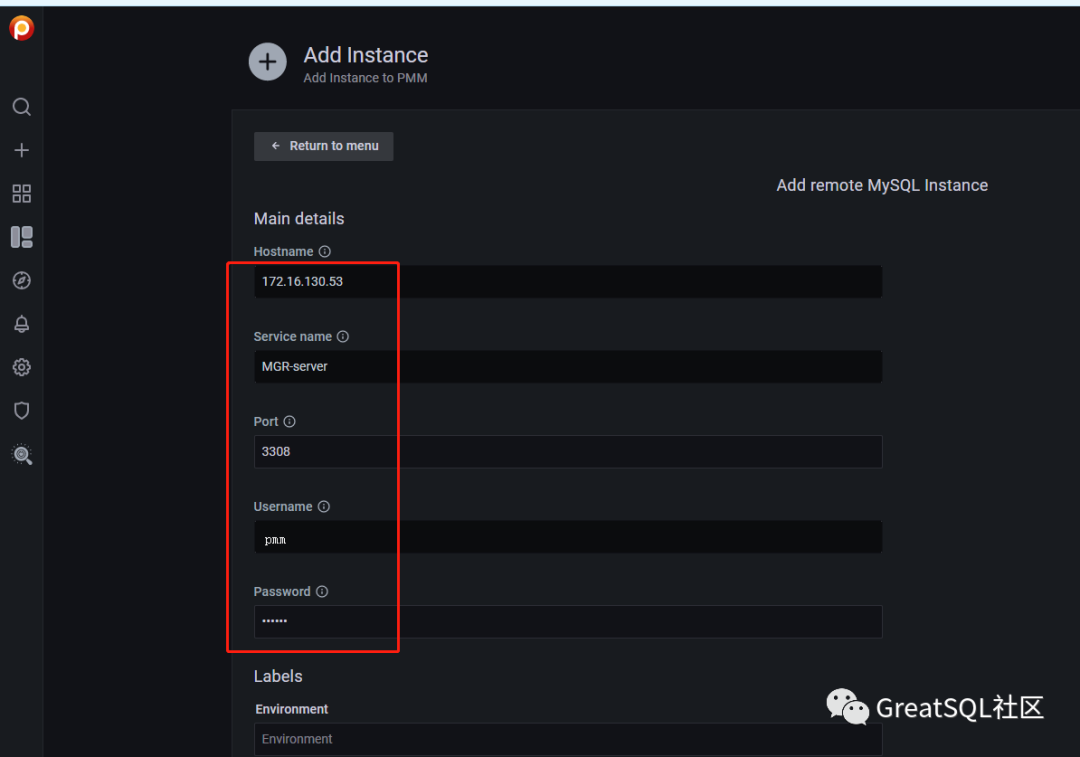Open the Configuration gear icon
This screenshot has height=757, width=1080.
[21, 367]
